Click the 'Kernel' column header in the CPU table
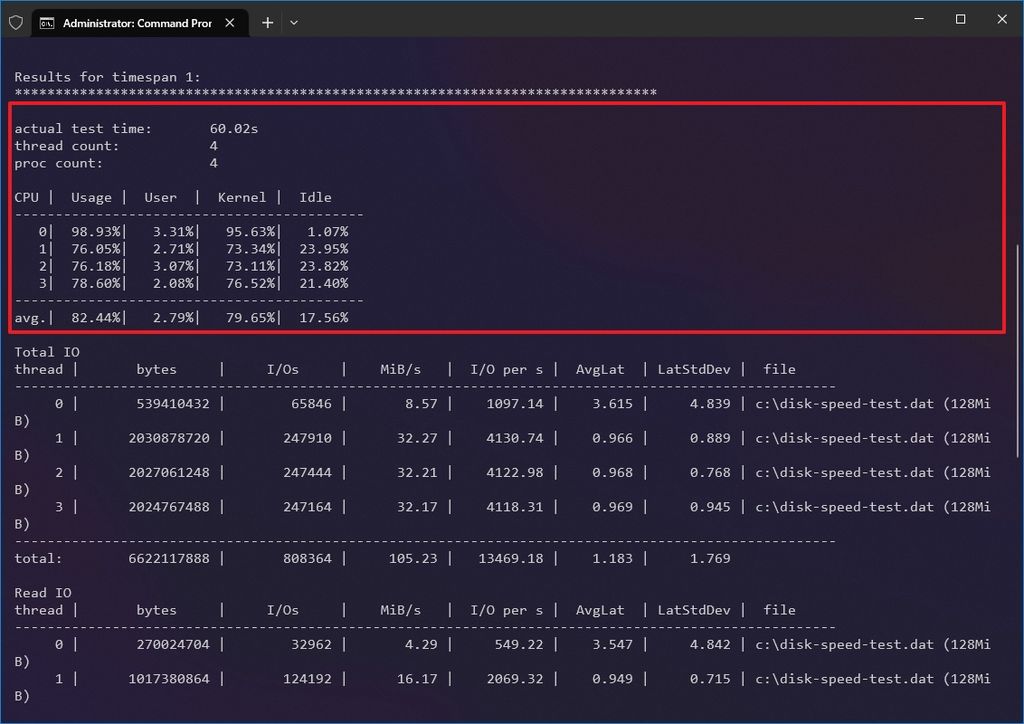 242,197
